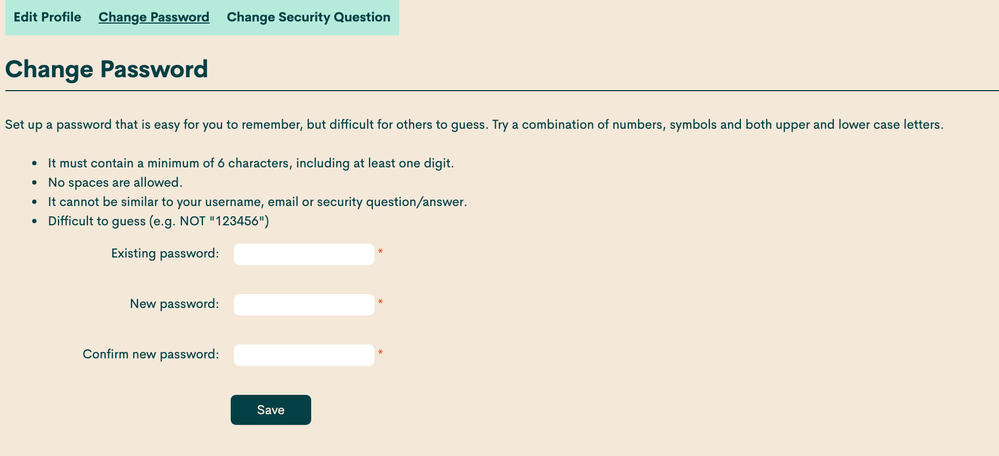This screenshot has height=456, width=999.
Task: Click the "New password:" label
Action: (x=174, y=304)
